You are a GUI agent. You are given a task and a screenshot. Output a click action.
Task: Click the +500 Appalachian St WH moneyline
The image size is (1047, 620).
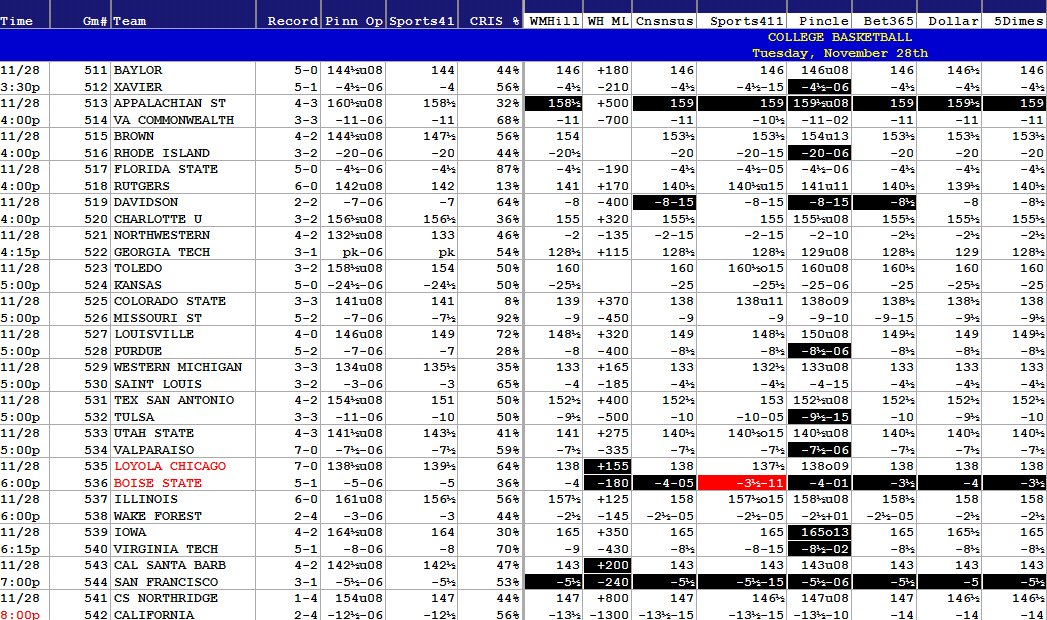pyautogui.click(x=612, y=103)
